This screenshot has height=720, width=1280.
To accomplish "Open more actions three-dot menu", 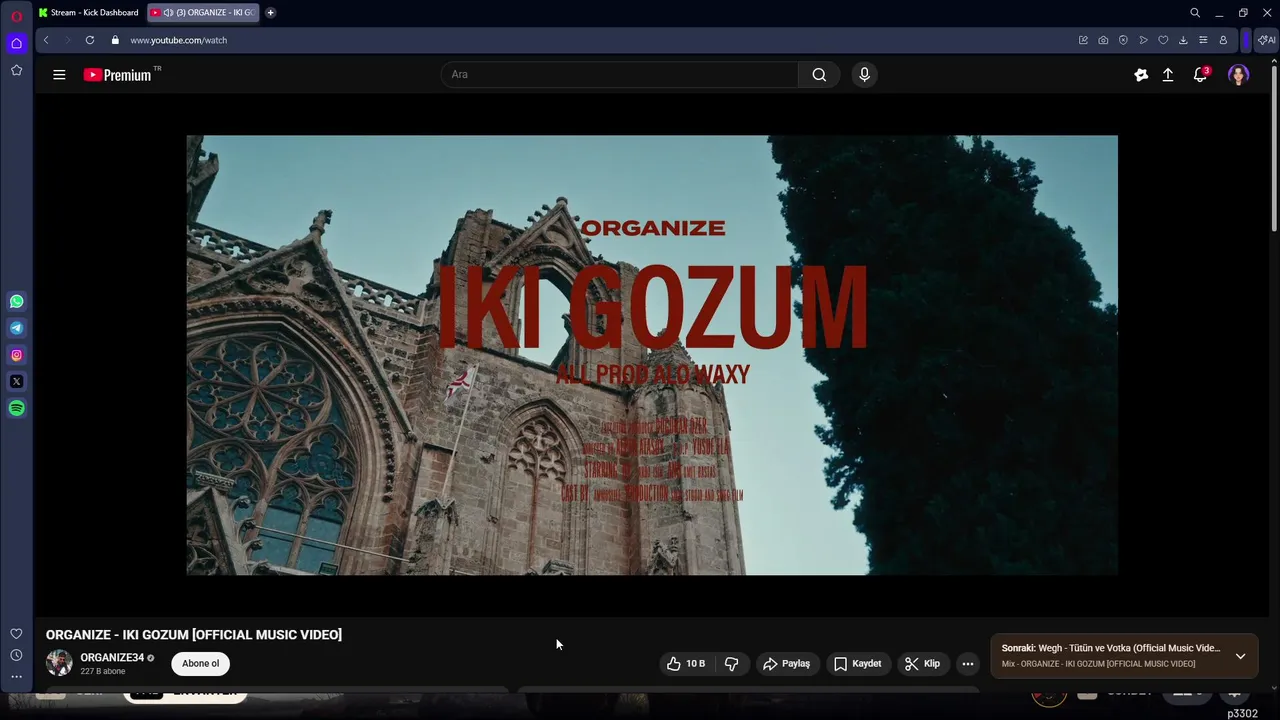I will (967, 664).
